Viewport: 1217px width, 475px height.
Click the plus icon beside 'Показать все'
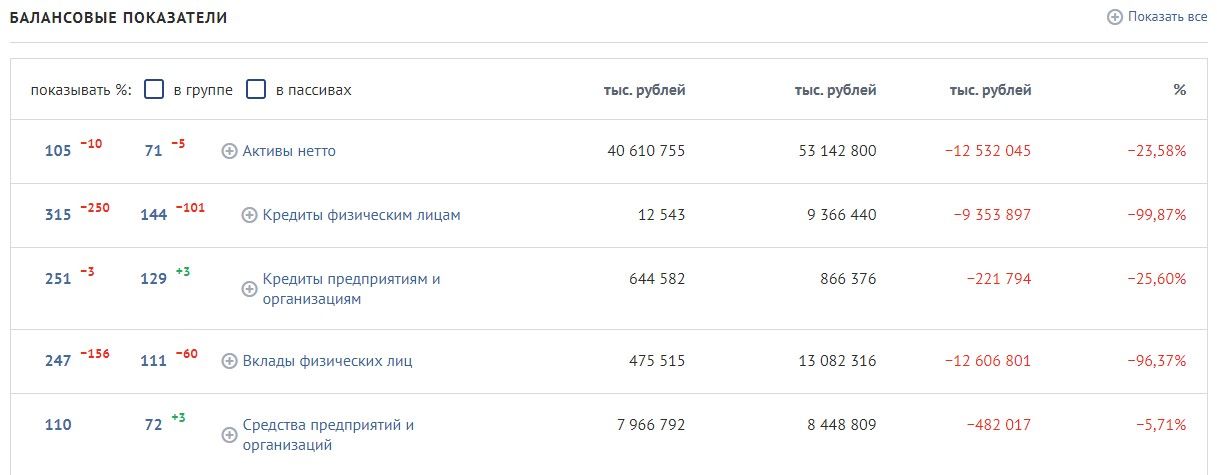tap(1115, 17)
